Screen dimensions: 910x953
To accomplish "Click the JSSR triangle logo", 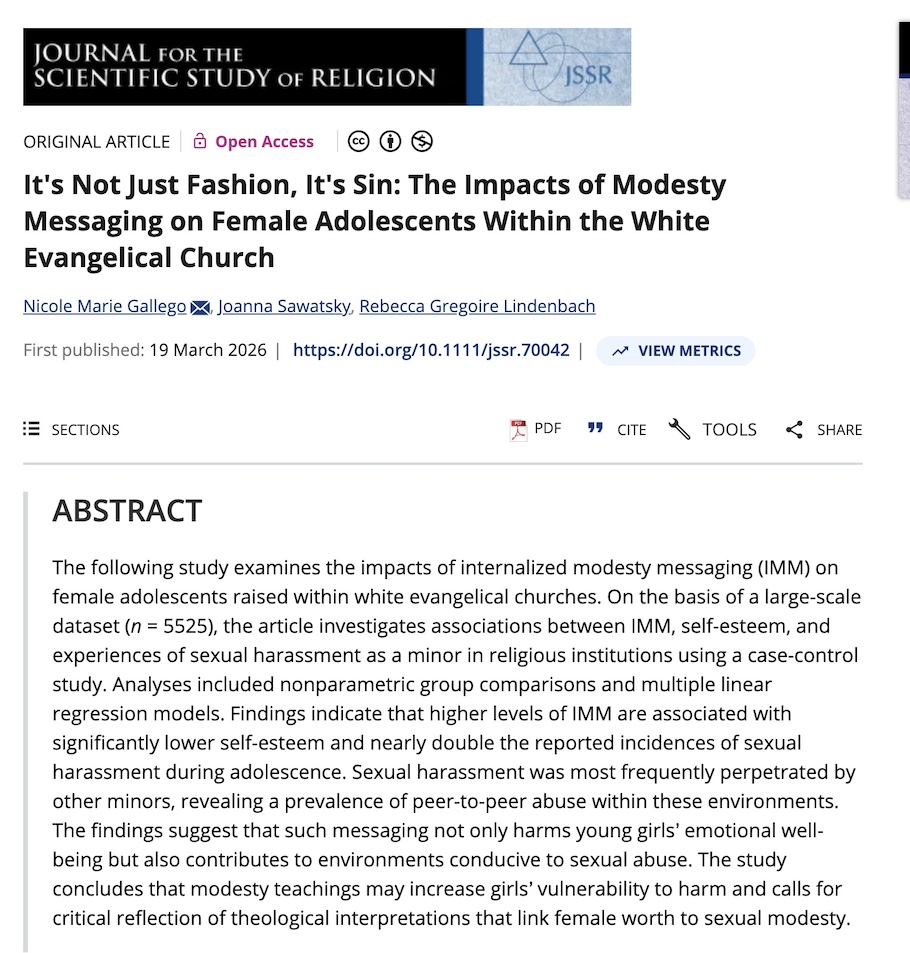I will [x=529, y=52].
